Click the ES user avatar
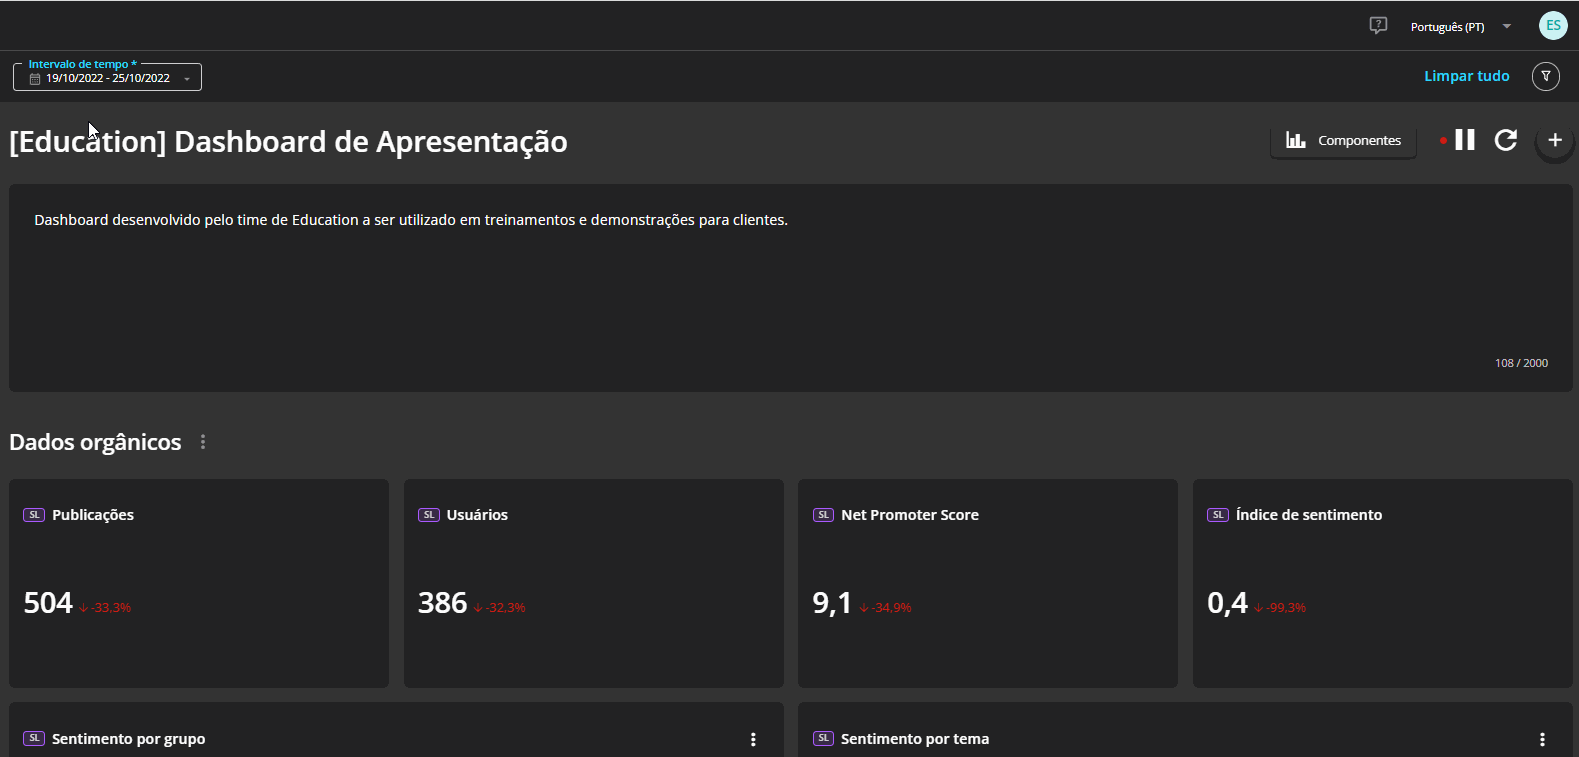 [1552, 26]
